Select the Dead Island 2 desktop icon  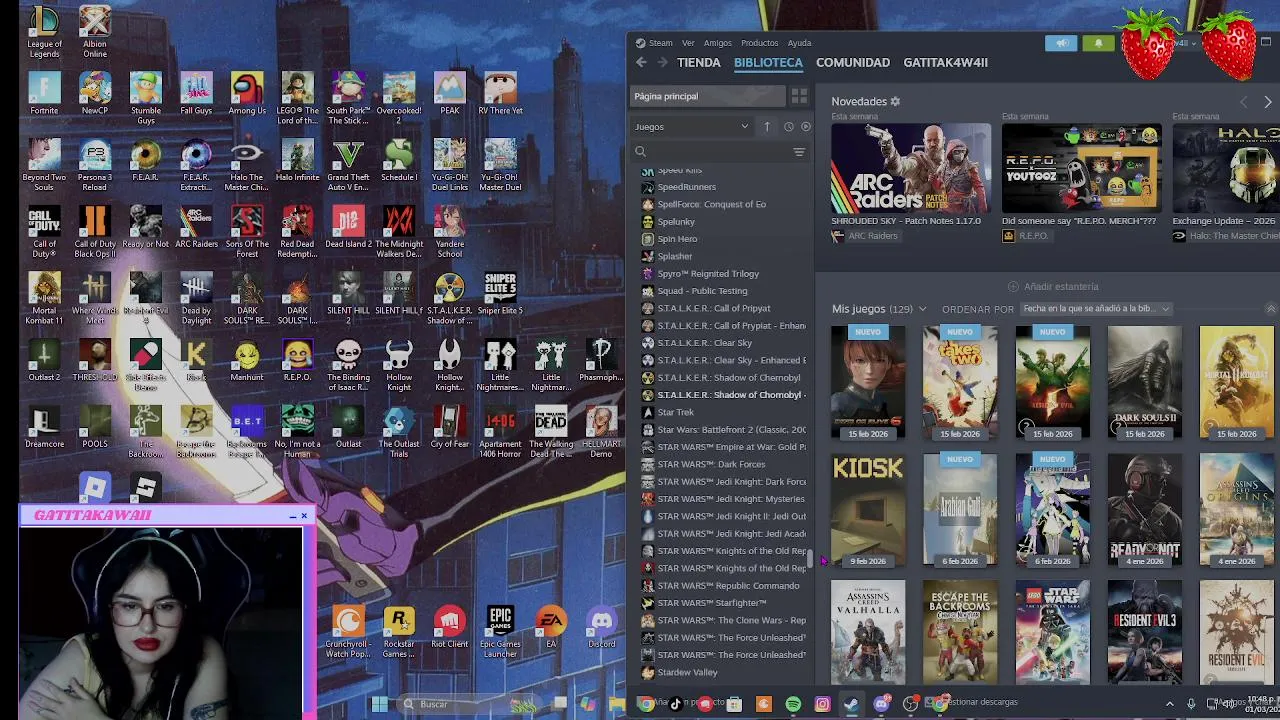click(x=348, y=227)
